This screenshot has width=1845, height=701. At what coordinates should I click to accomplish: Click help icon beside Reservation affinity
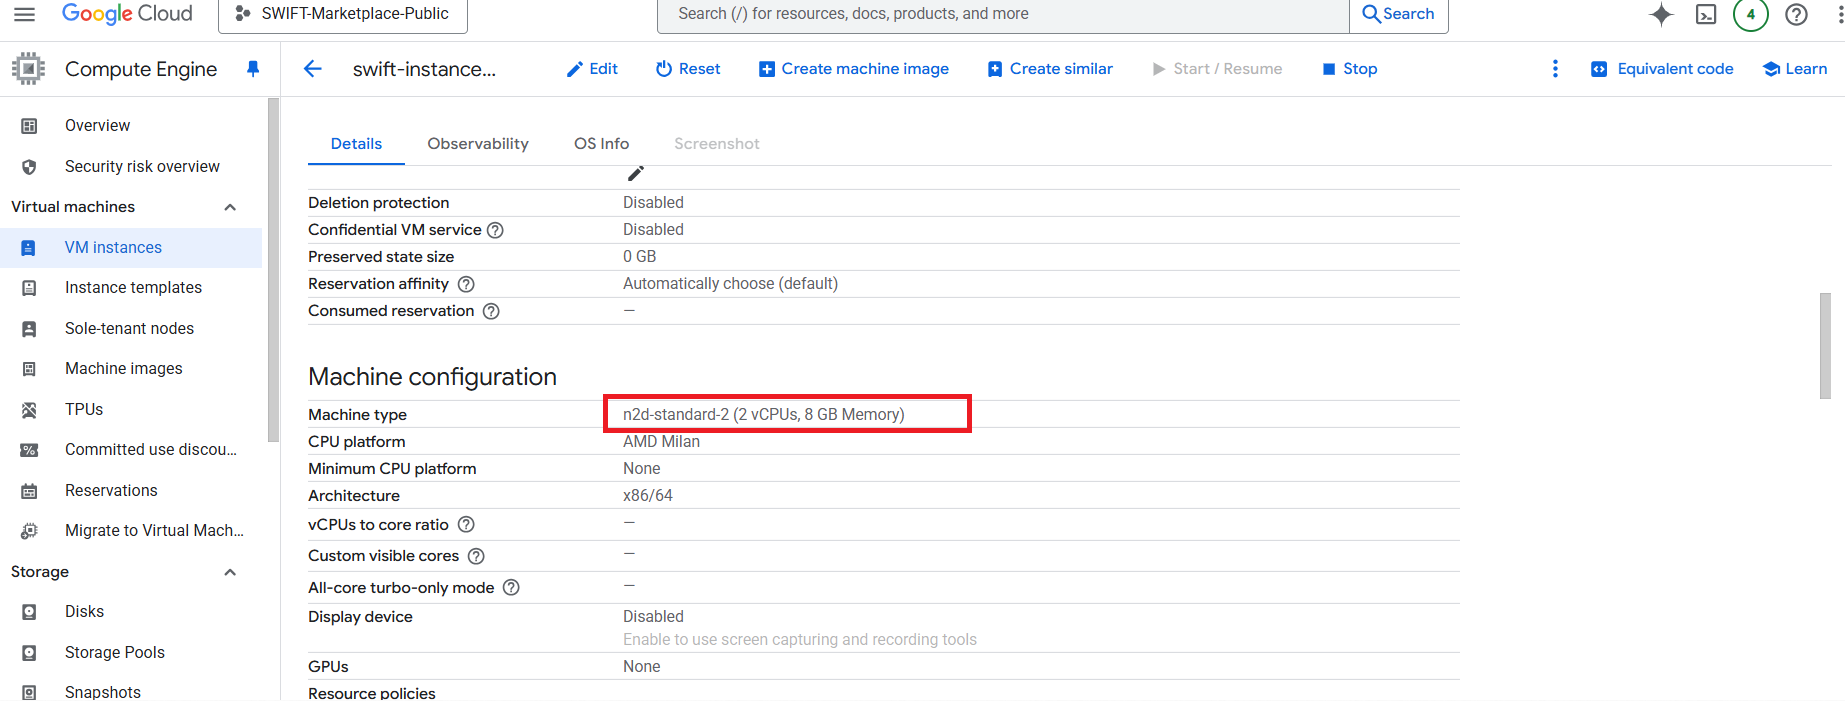(466, 284)
